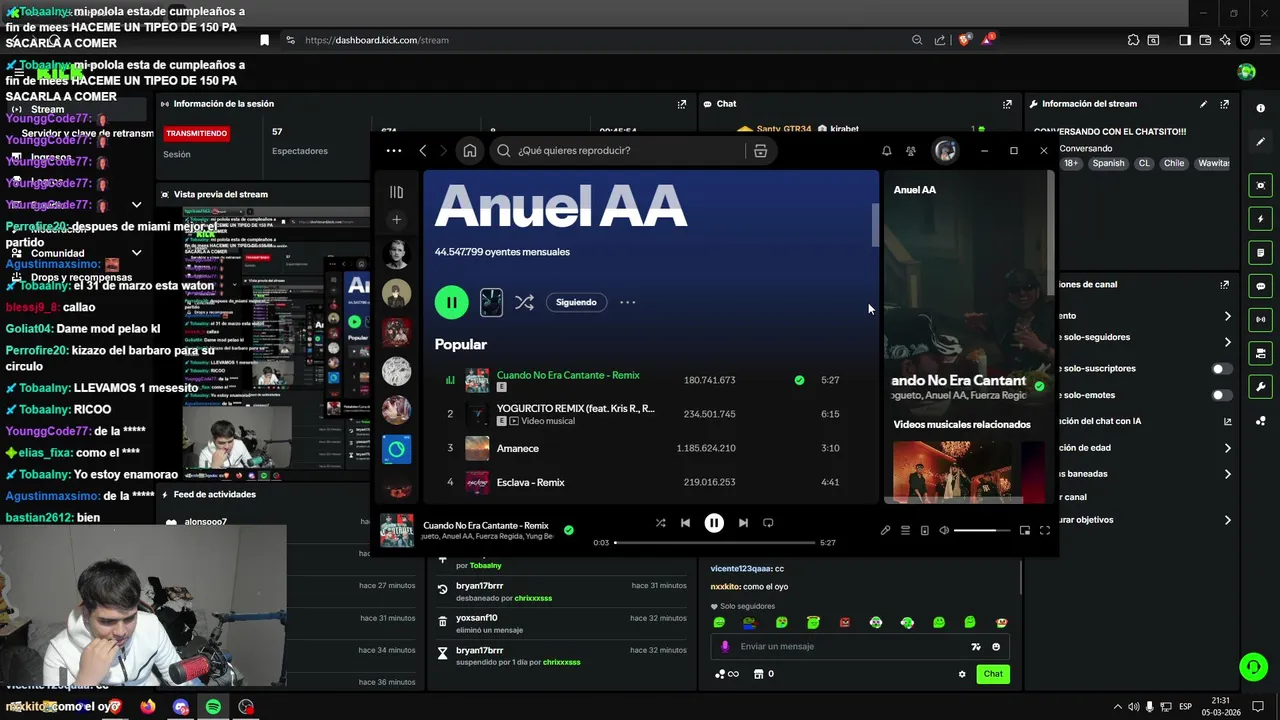Open emote picker smiley icon
Image resolution: width=1280 pixels, height=720 pixels.
point(996,647)
